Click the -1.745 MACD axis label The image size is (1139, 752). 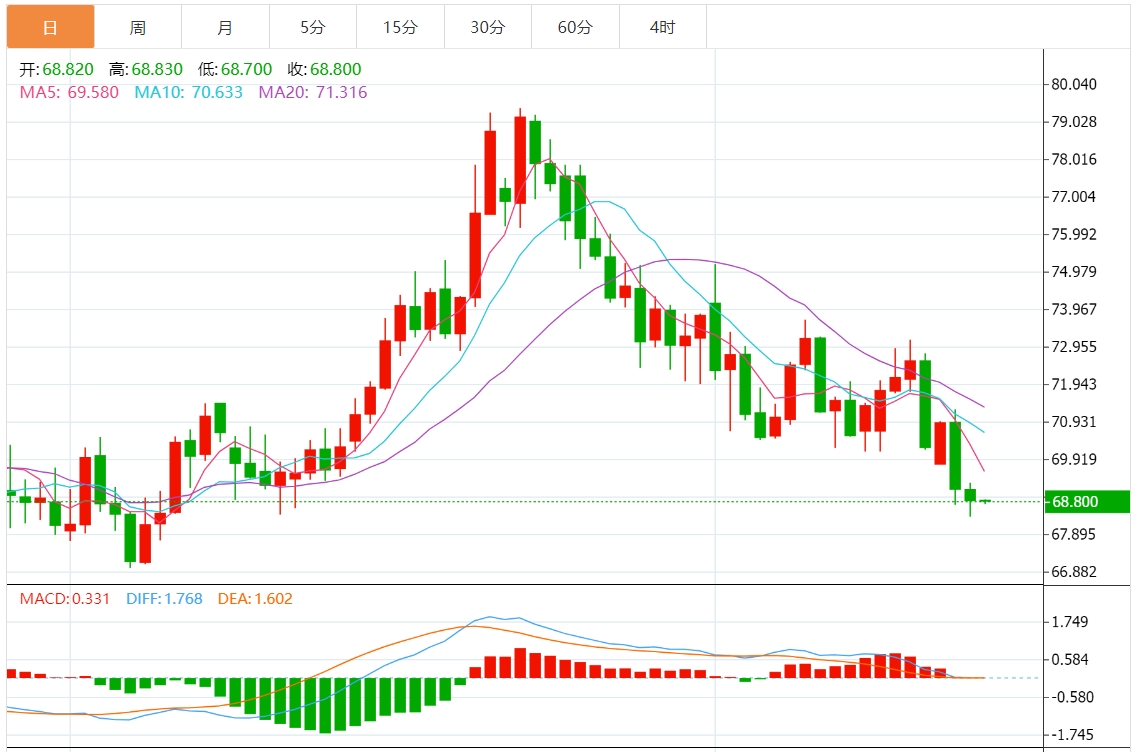(1073, 735)
